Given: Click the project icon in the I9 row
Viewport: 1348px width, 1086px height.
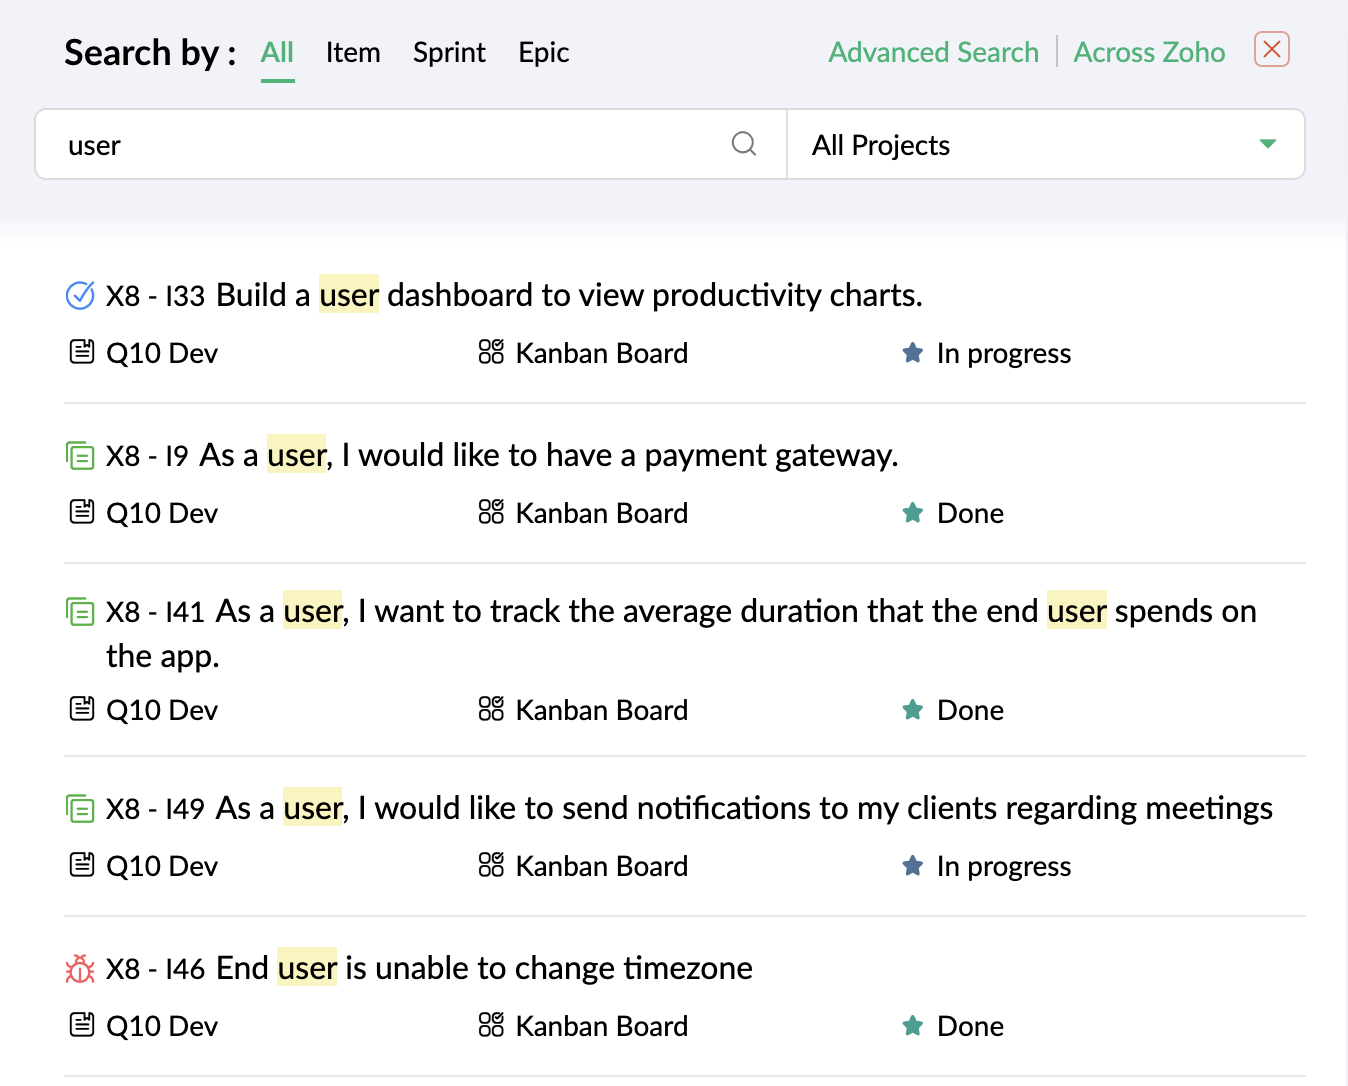Looking at the screenshot, I should (82, 512).
